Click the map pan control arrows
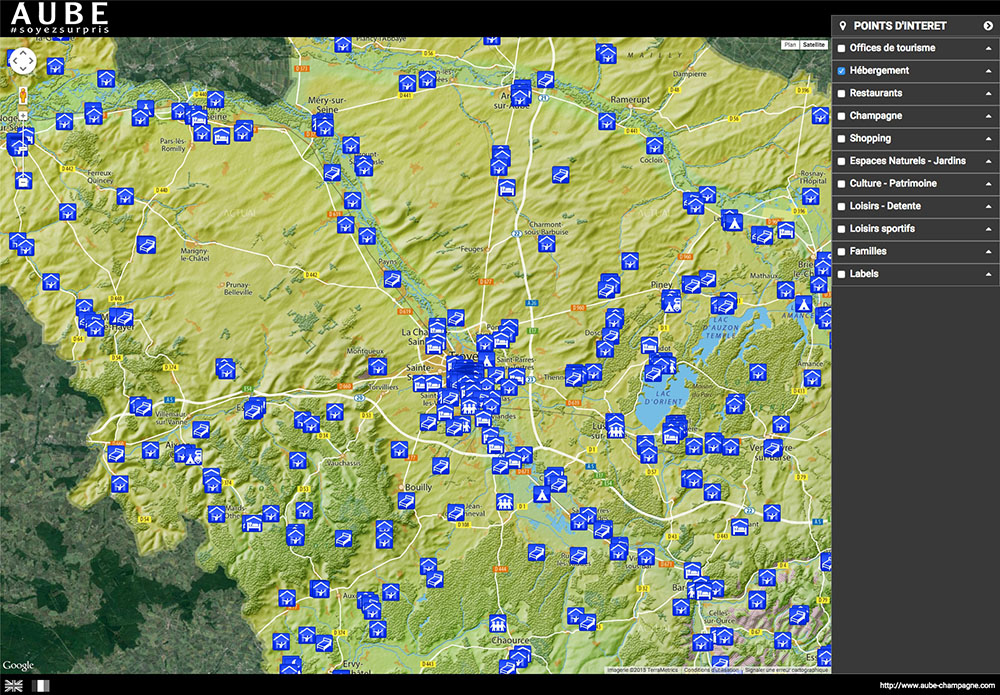Screen dimensions: 1000x695 coord(22,62)
